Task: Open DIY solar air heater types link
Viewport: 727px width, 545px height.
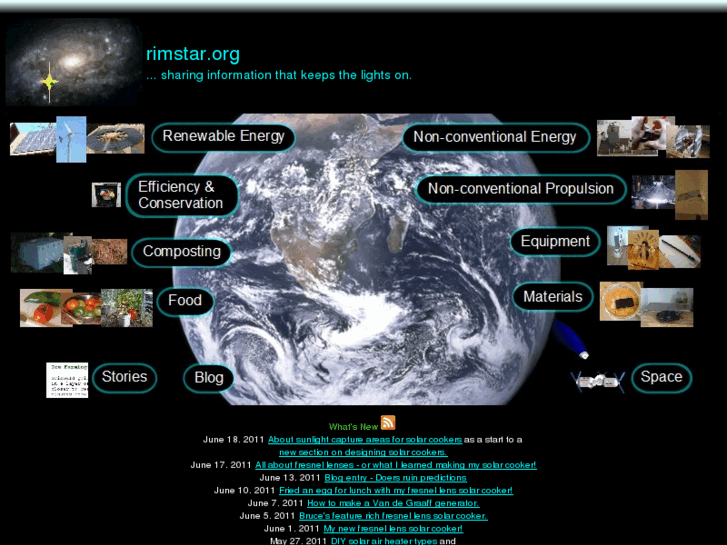Action: click(x=384, y=541)
